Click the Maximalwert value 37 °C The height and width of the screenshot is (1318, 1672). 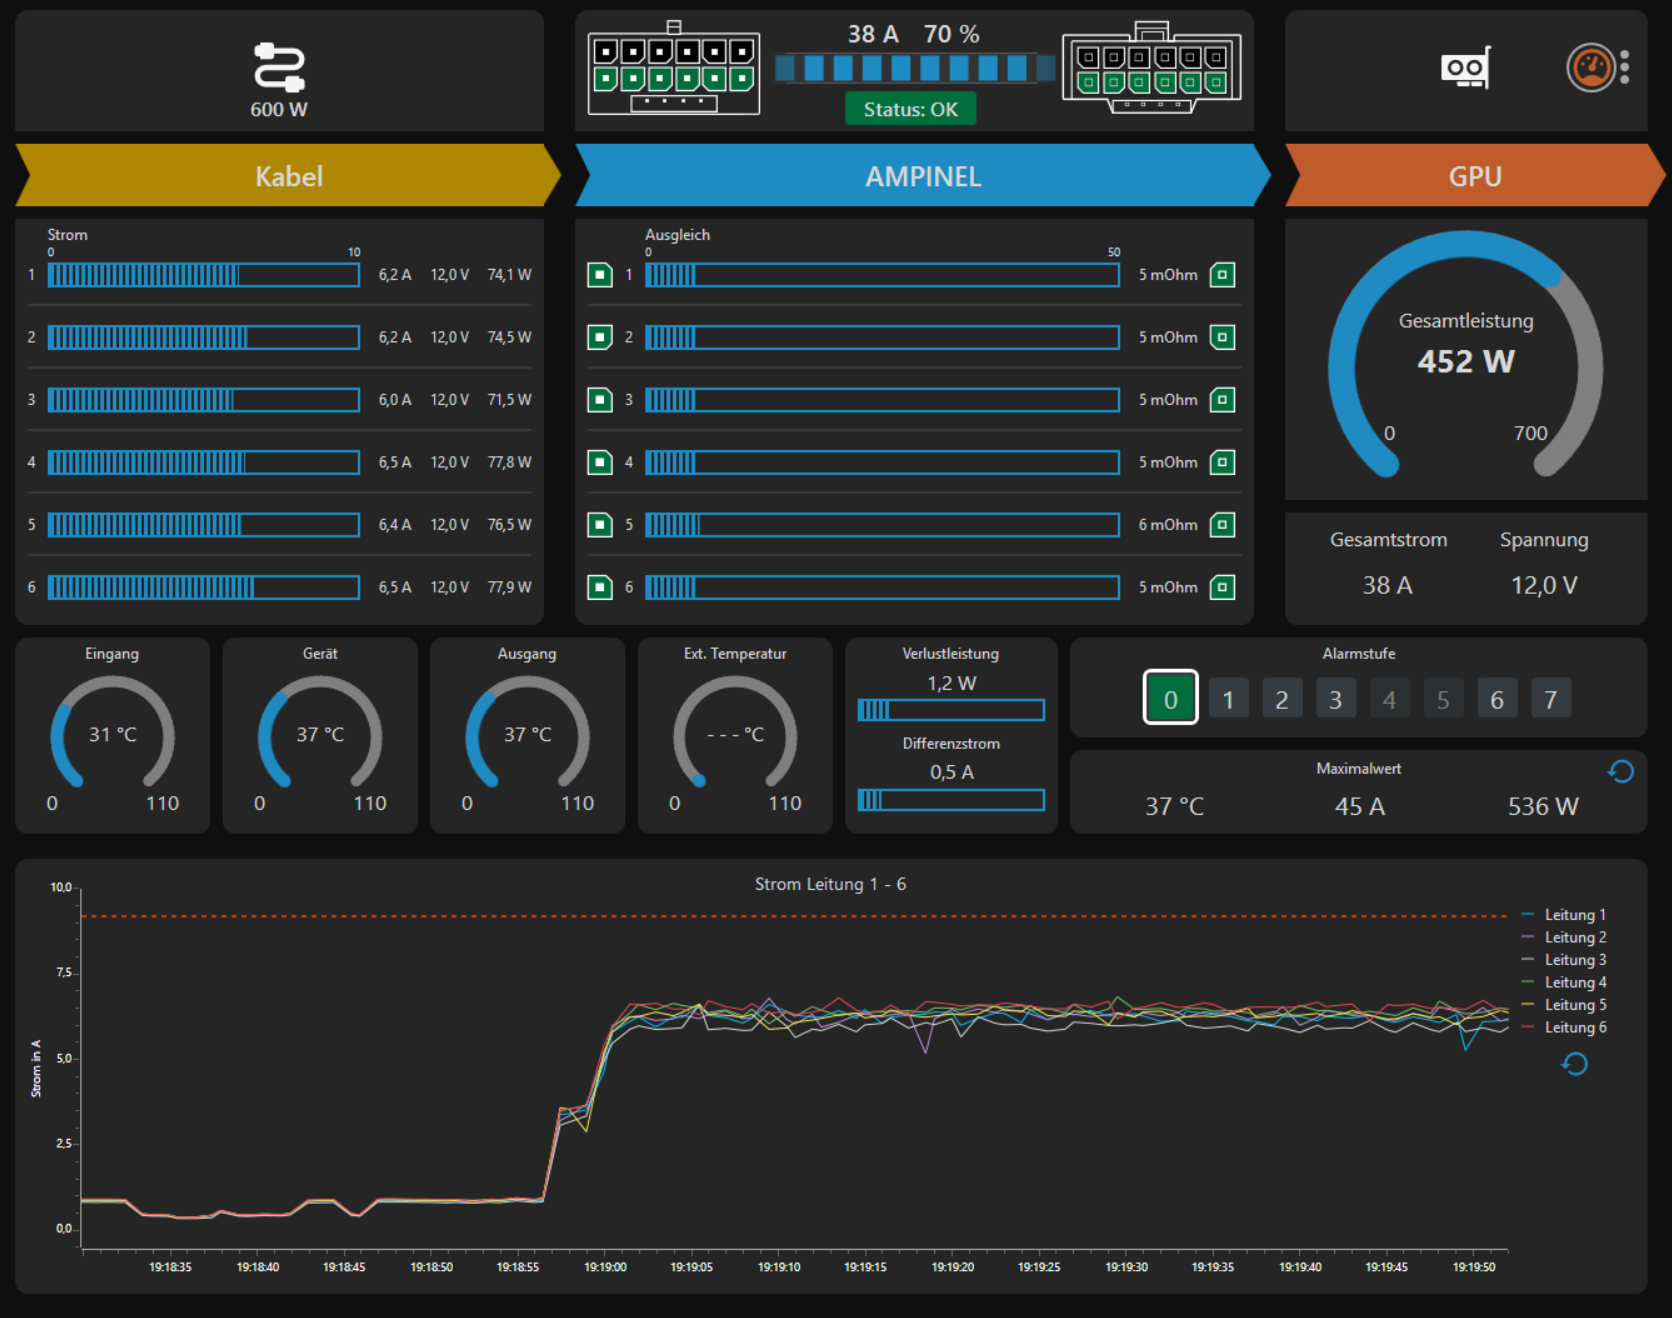[x=1174, y=806]
